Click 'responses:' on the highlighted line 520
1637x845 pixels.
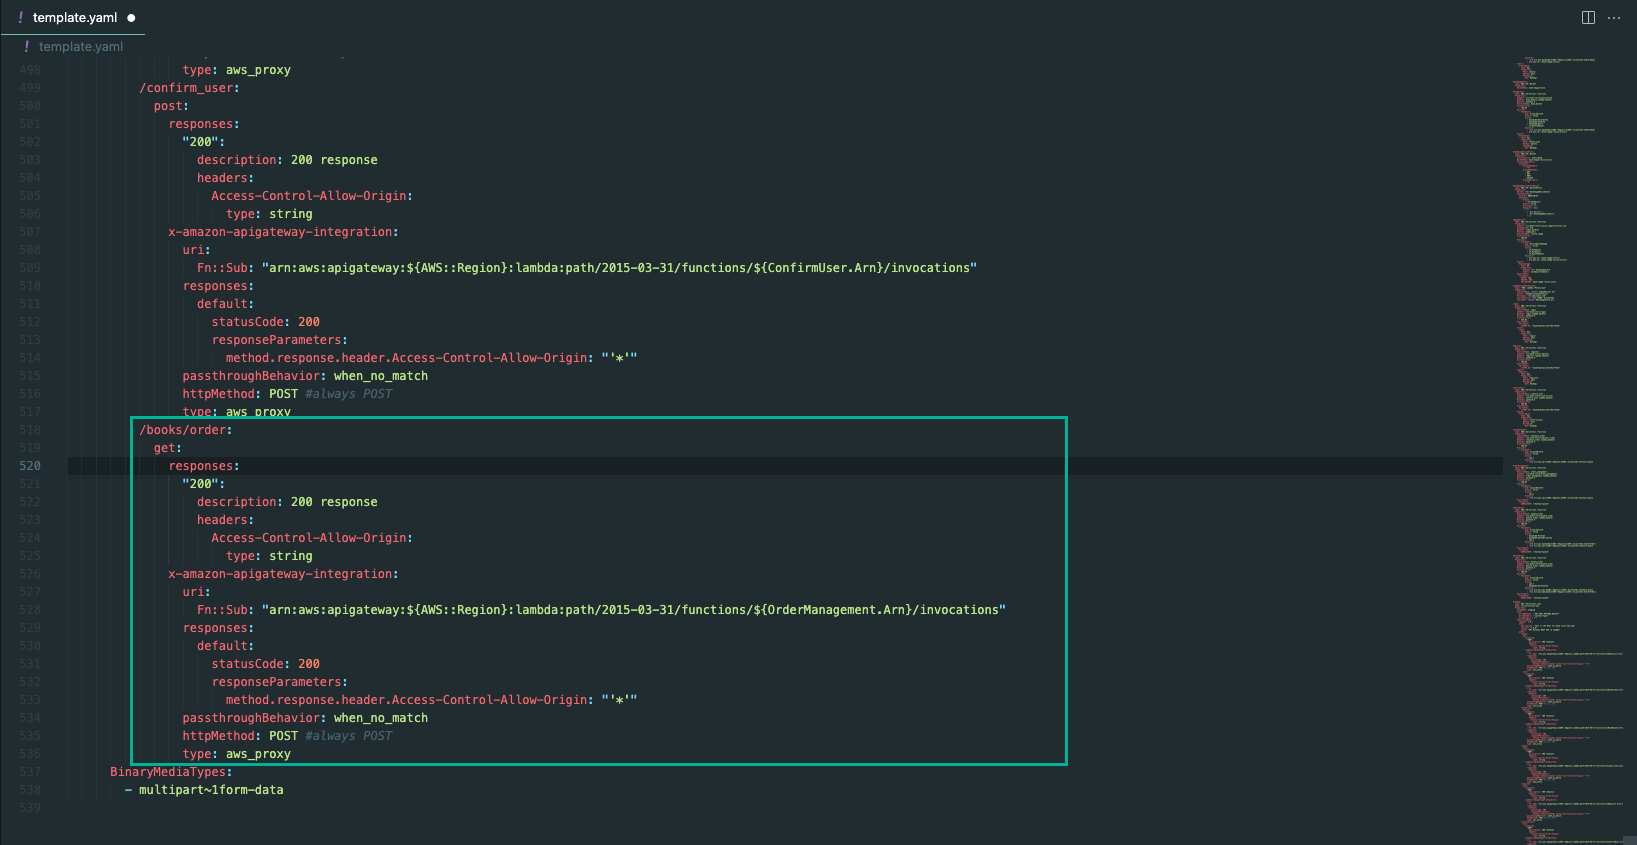pyautogui.click(x=204, y=466)
